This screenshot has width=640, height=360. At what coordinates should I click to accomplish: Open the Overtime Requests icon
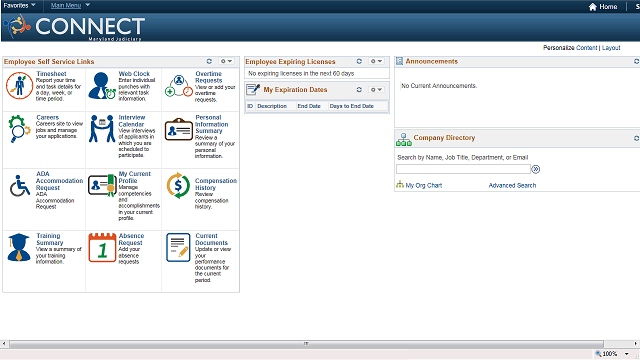coord(179,86)
